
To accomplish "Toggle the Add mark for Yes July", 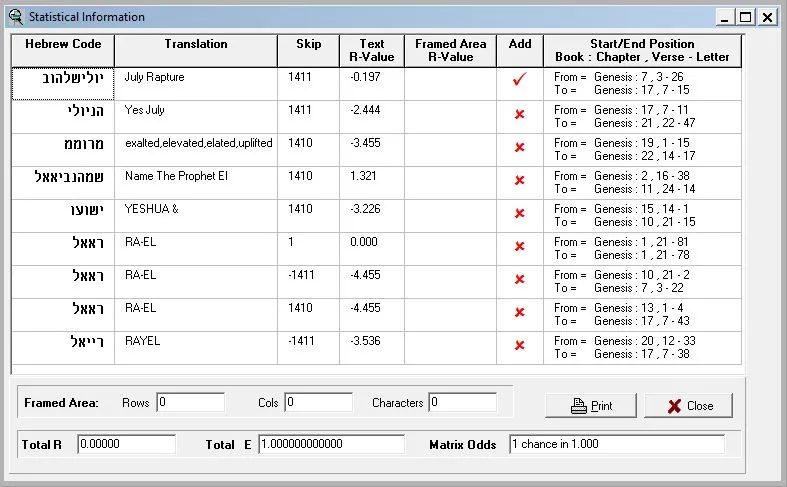I will click(519, 115).
